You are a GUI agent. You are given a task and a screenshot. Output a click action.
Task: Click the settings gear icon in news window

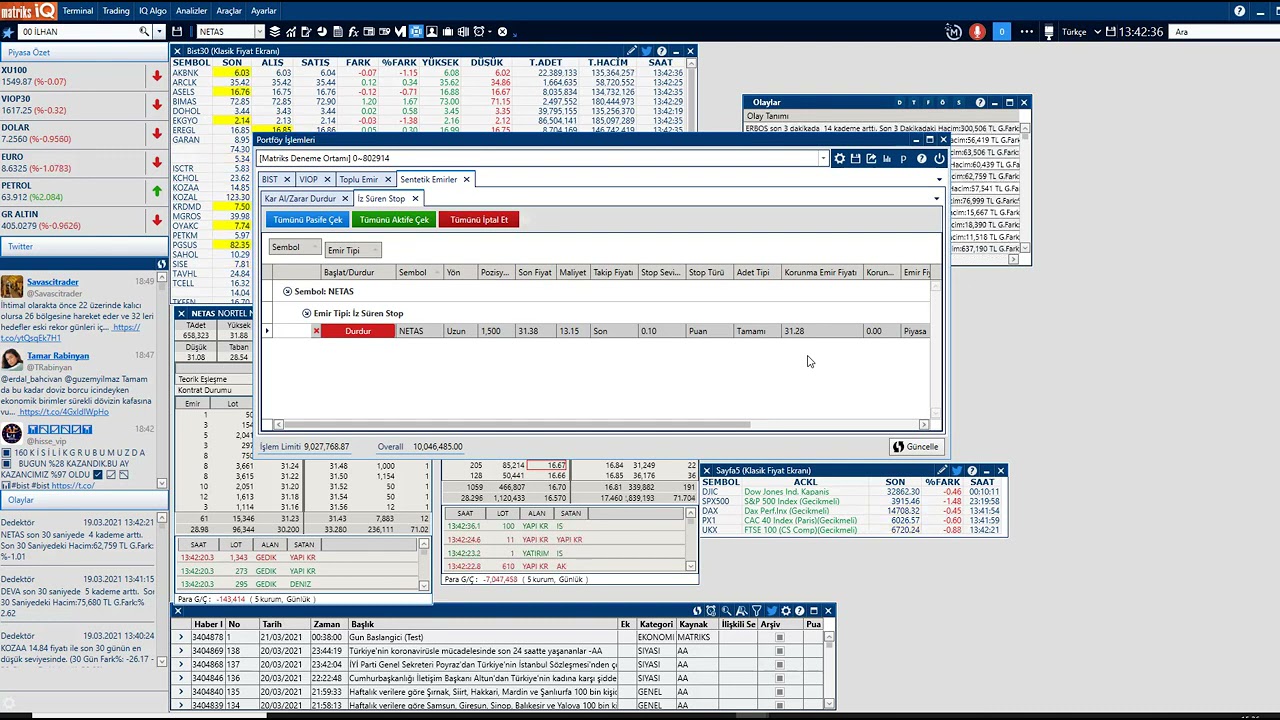point(786,610)
